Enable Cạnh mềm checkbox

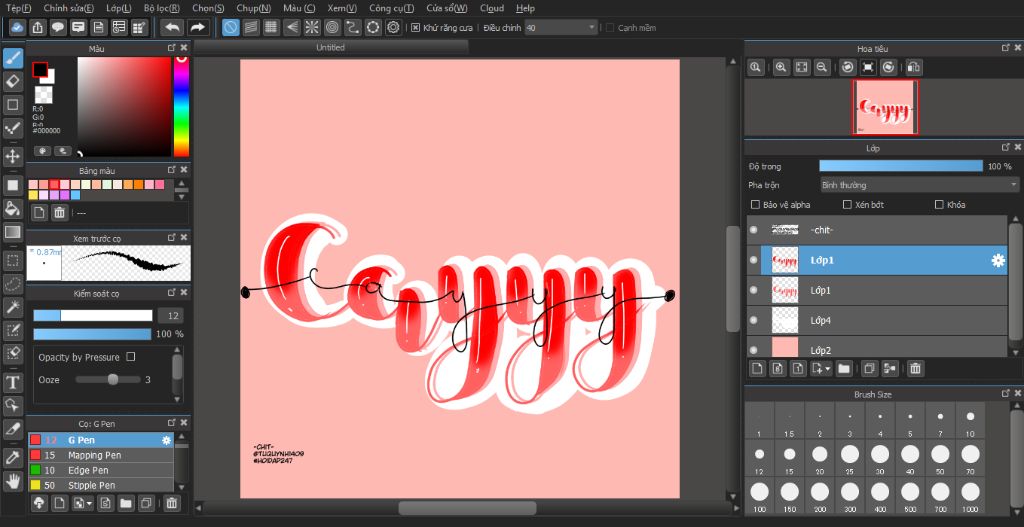(610, 27)
